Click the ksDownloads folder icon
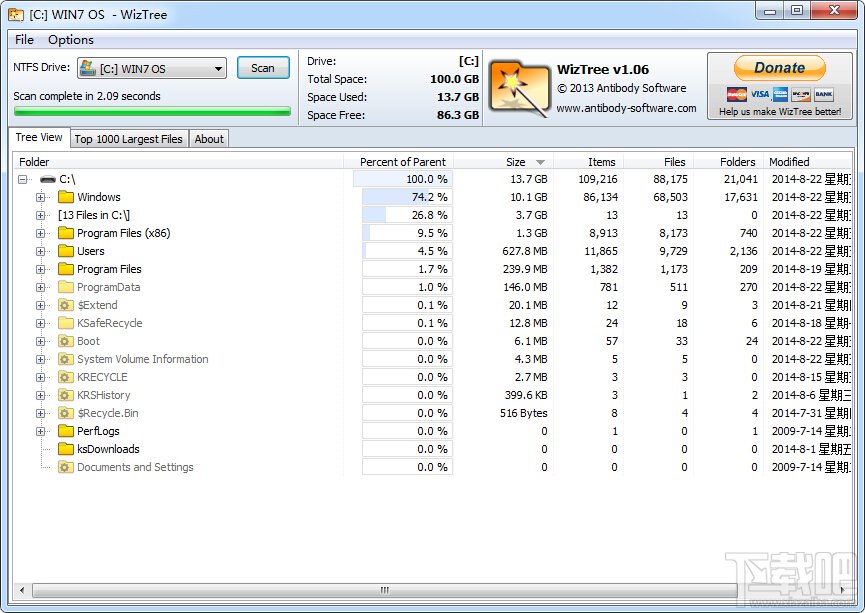Viewport: 865px width, 613px height. coord(66,449)
